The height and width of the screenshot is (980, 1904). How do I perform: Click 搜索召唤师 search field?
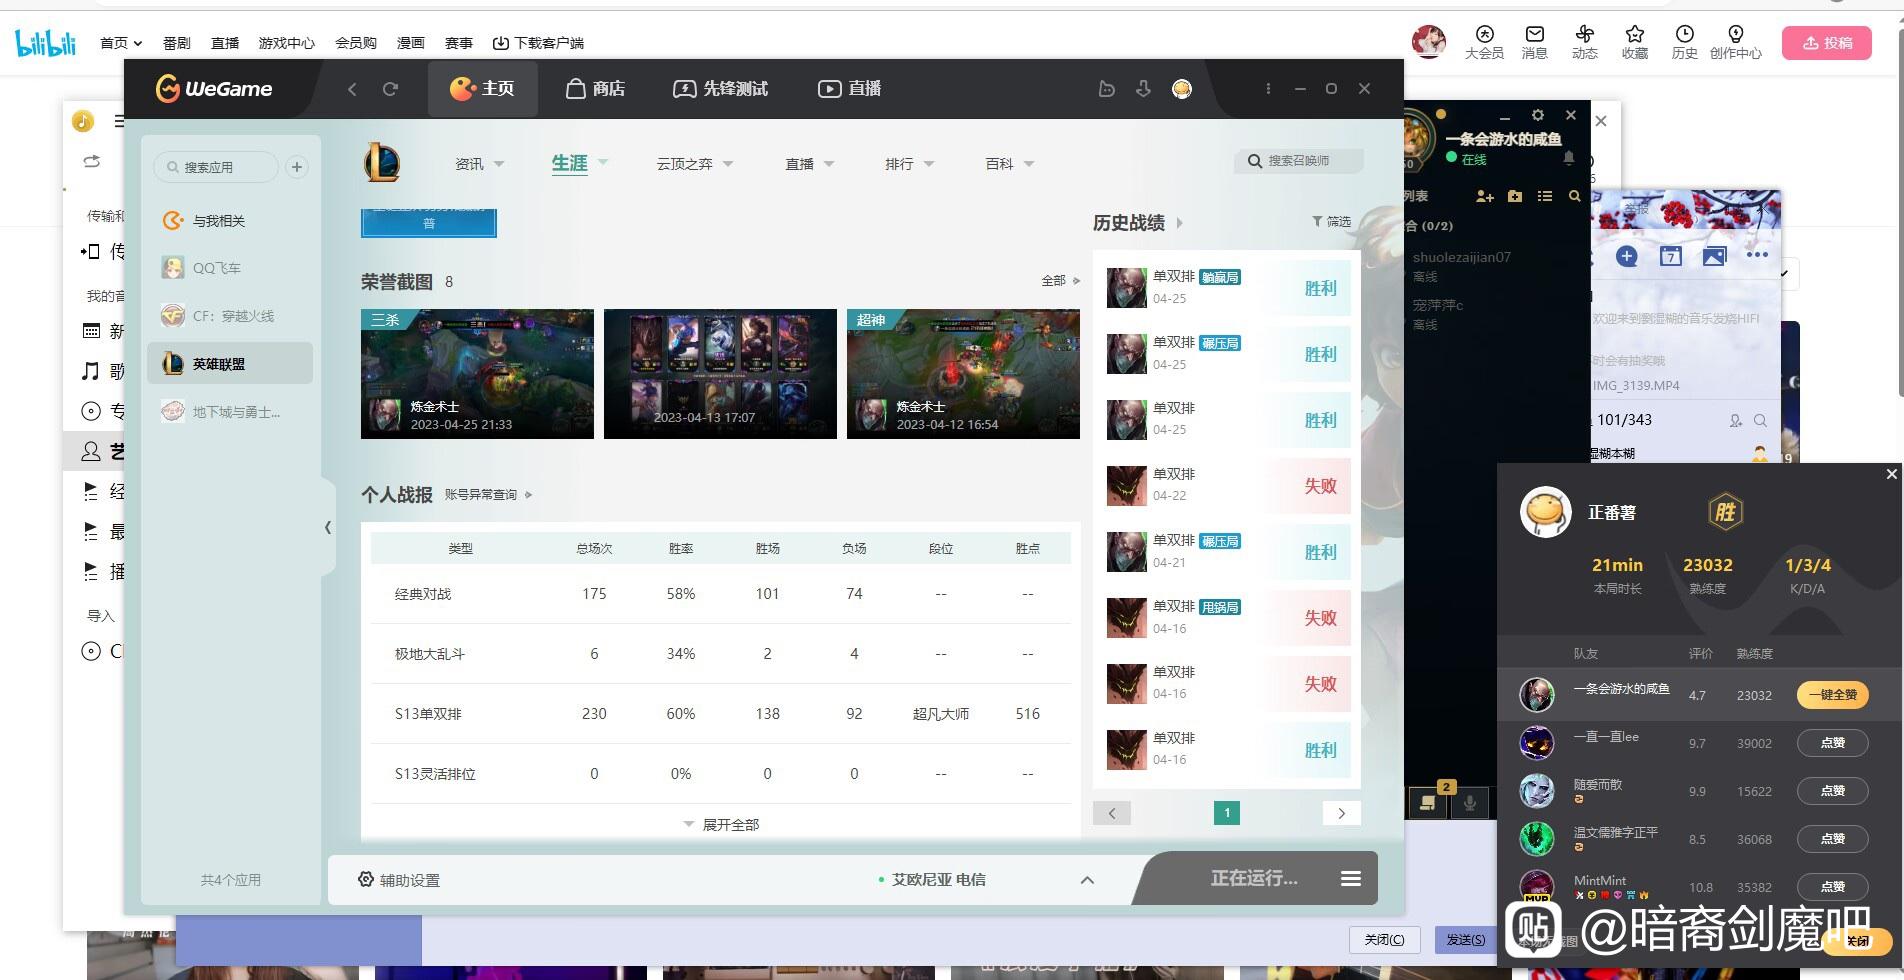coord(1299,161)
